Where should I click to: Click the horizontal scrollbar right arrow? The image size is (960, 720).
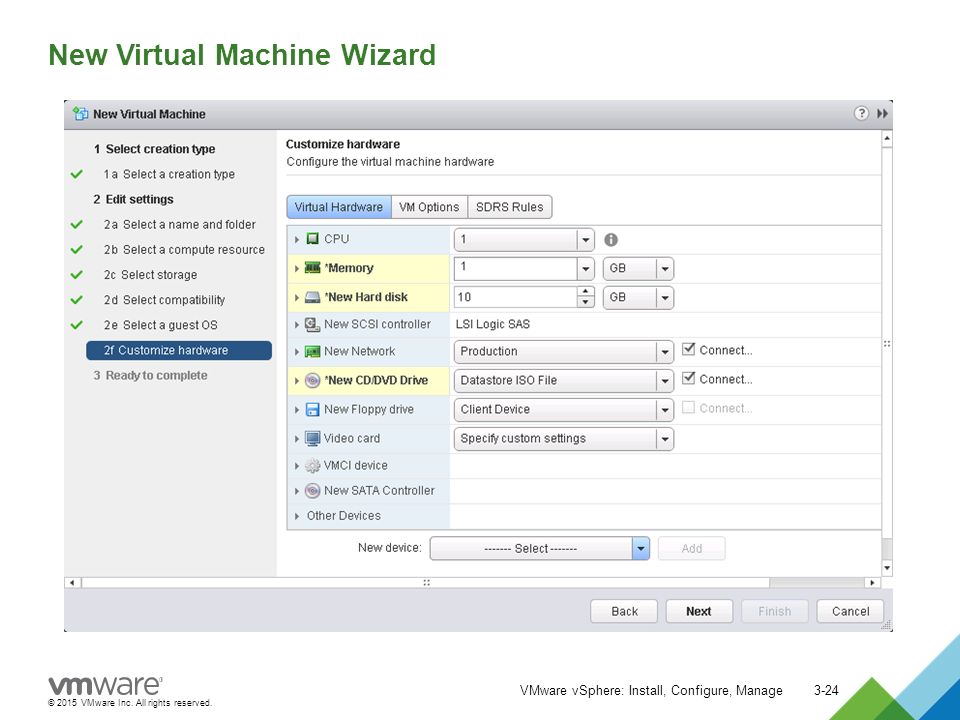[x=872, y=582]
